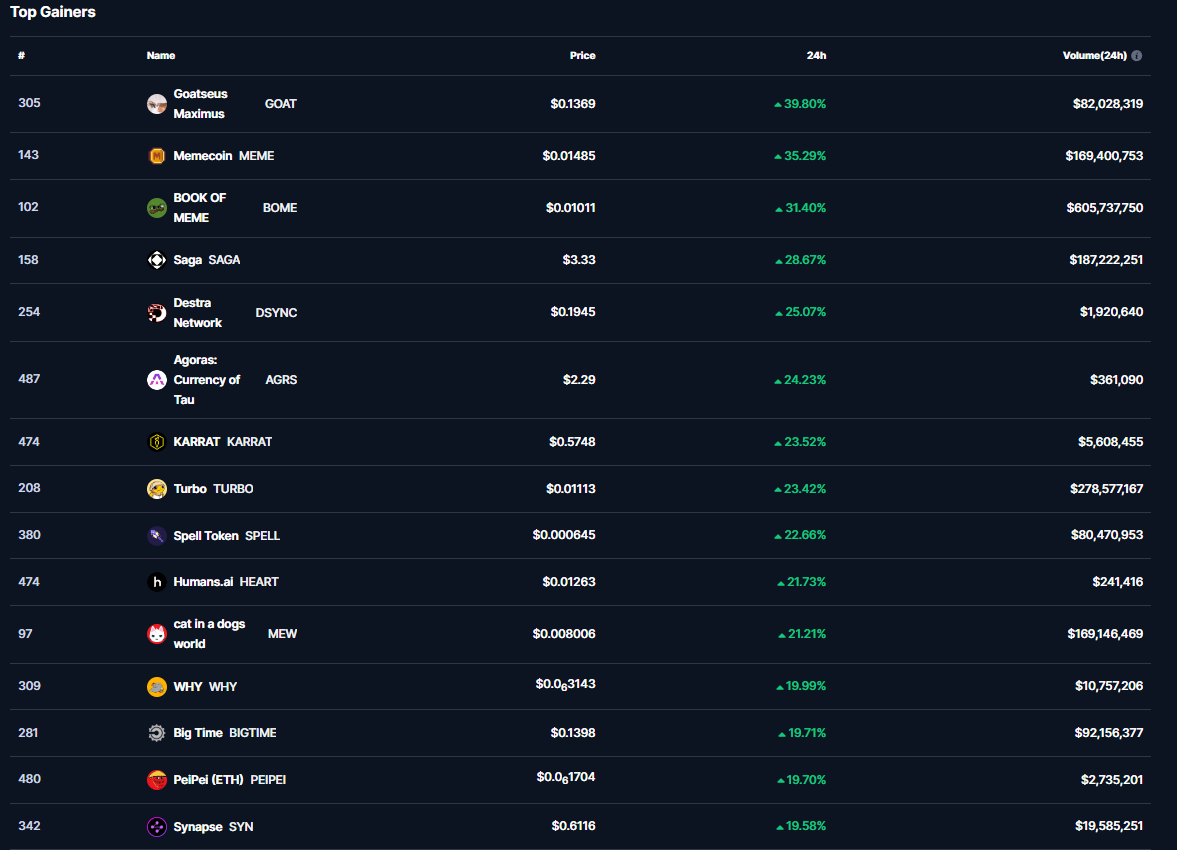Open the Destra Network coin page

[x=197, y=312]
